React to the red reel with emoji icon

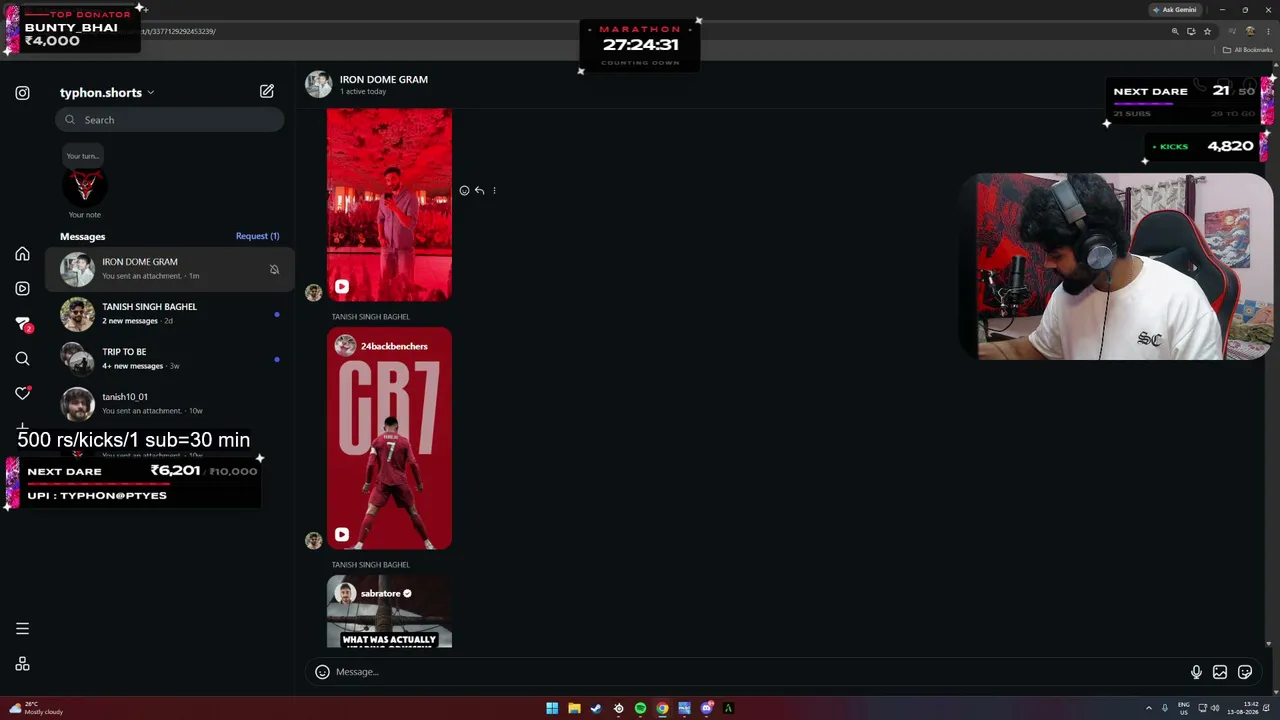click(464, 191)
